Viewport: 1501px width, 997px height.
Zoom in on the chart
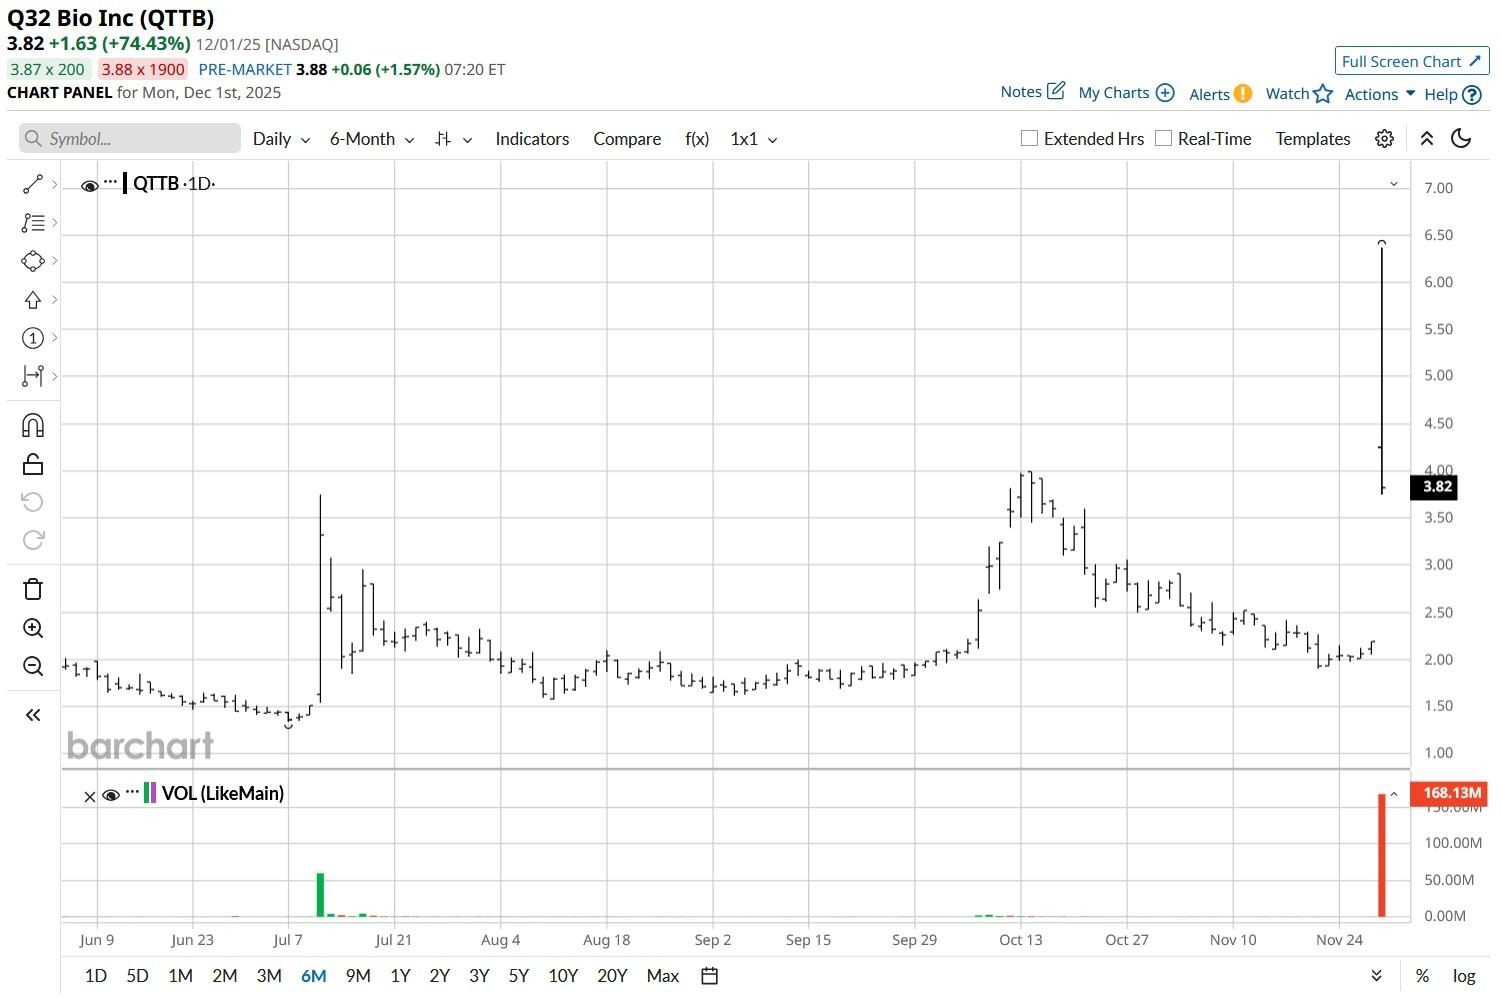32,628
